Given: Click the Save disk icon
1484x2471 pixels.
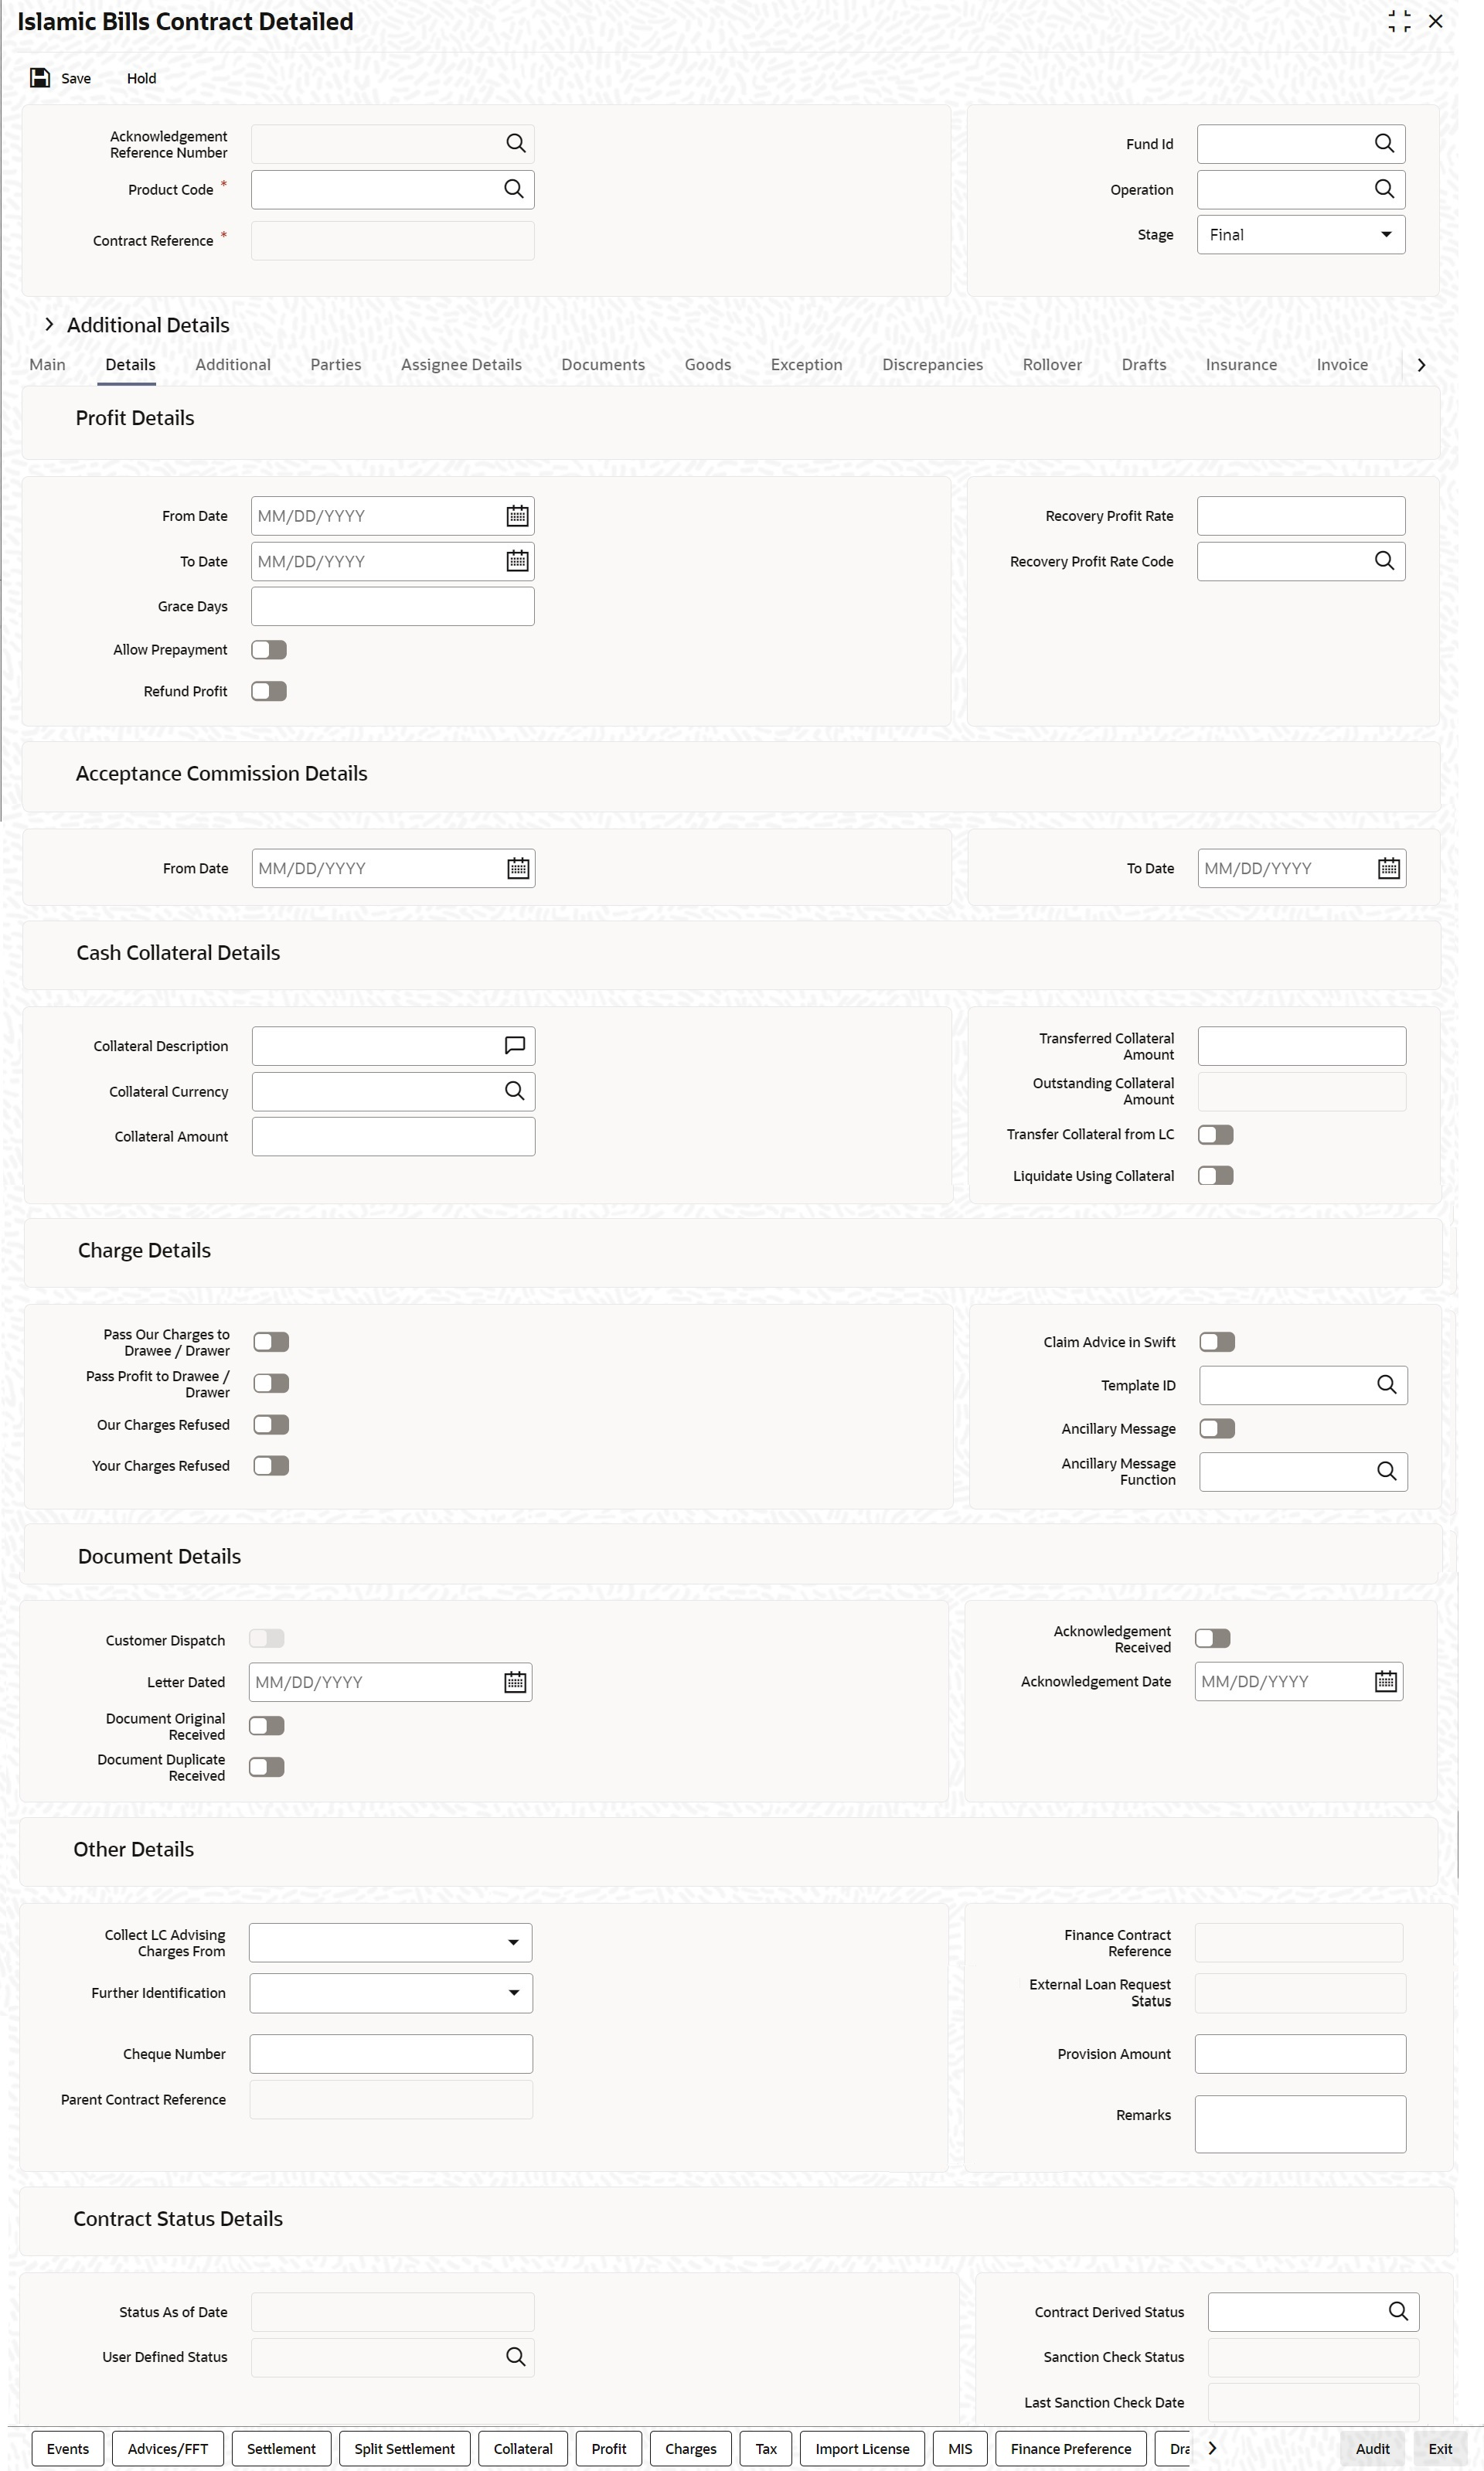Looking at the screenshot, I should click(40, 78).
